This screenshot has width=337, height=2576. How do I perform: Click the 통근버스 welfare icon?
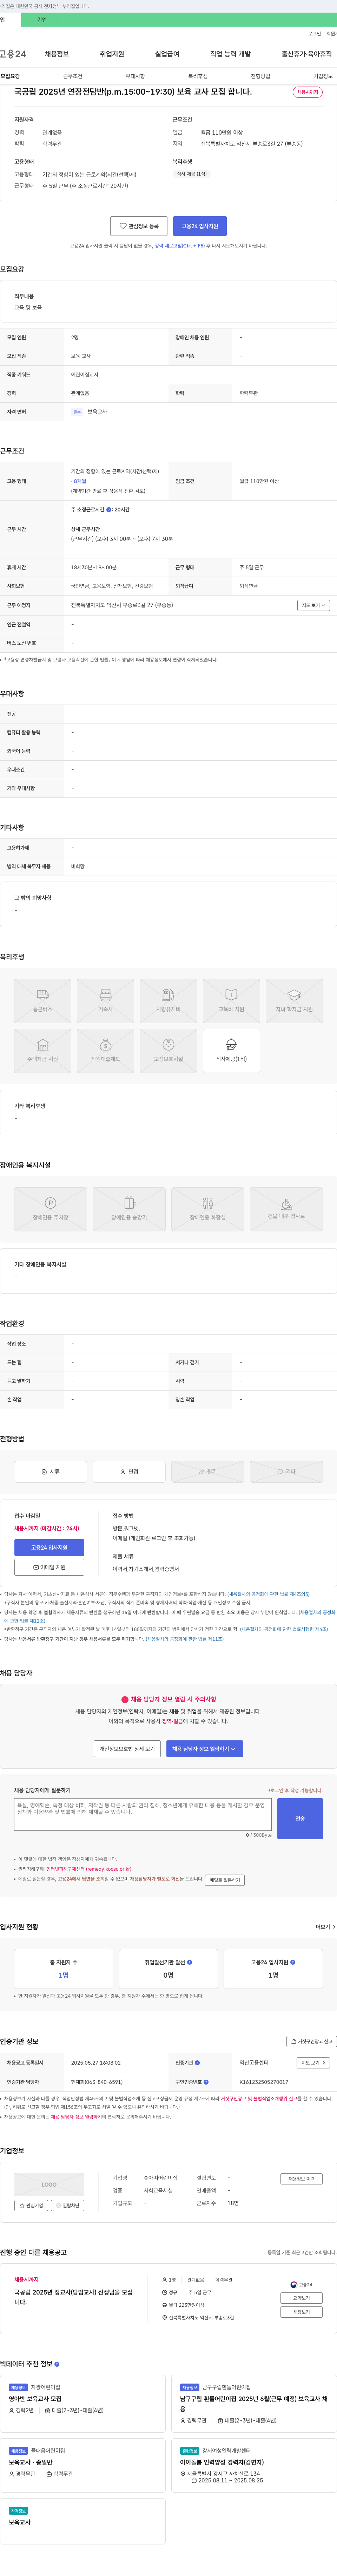coord(43,1001)
